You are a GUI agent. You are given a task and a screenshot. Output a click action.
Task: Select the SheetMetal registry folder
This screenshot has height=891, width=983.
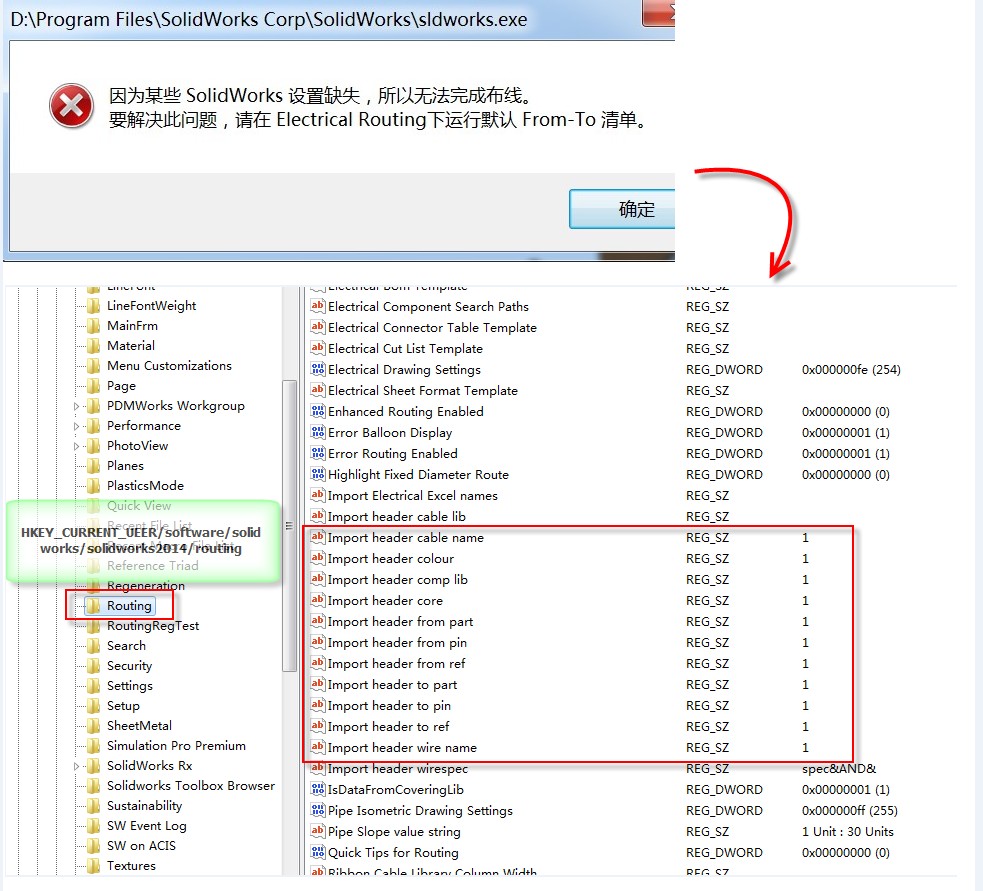pyautogui.click(x=139, y=726)
